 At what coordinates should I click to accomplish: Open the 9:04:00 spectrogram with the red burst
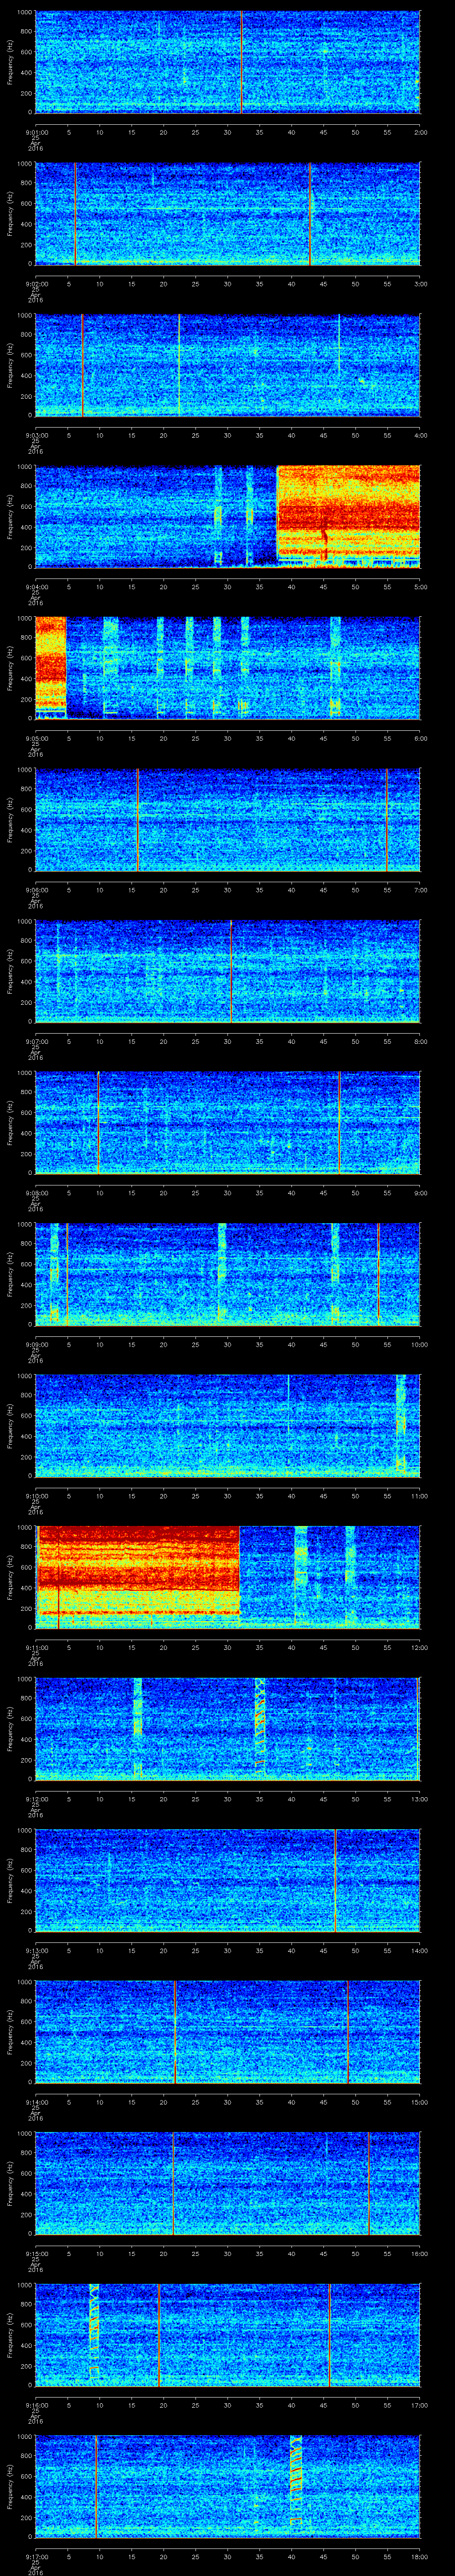tap(227, 517)
